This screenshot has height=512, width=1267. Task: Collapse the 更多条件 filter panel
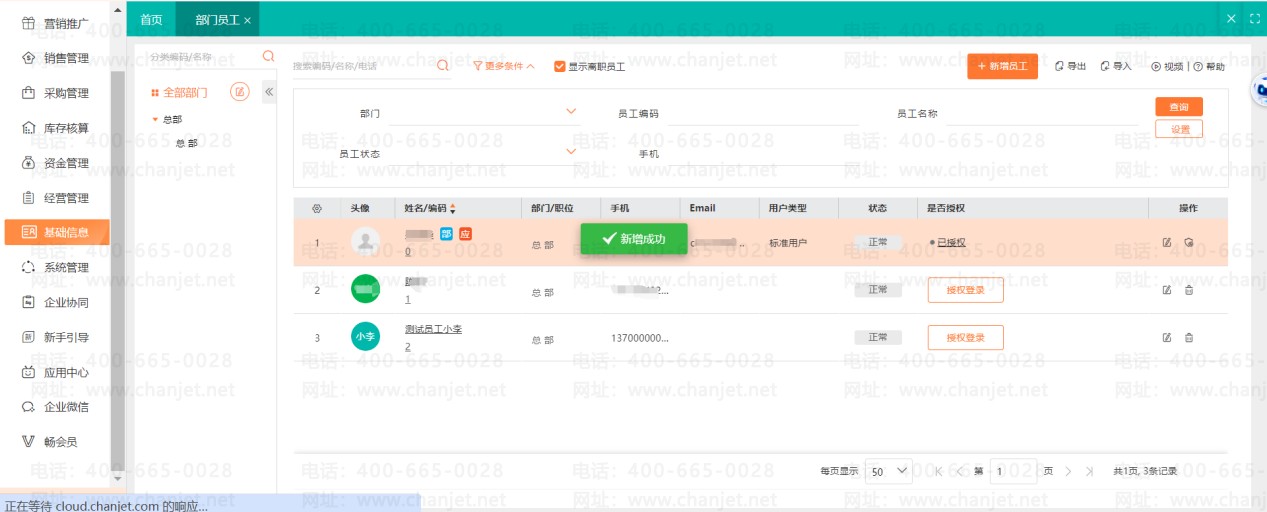[x=504, y=66]
